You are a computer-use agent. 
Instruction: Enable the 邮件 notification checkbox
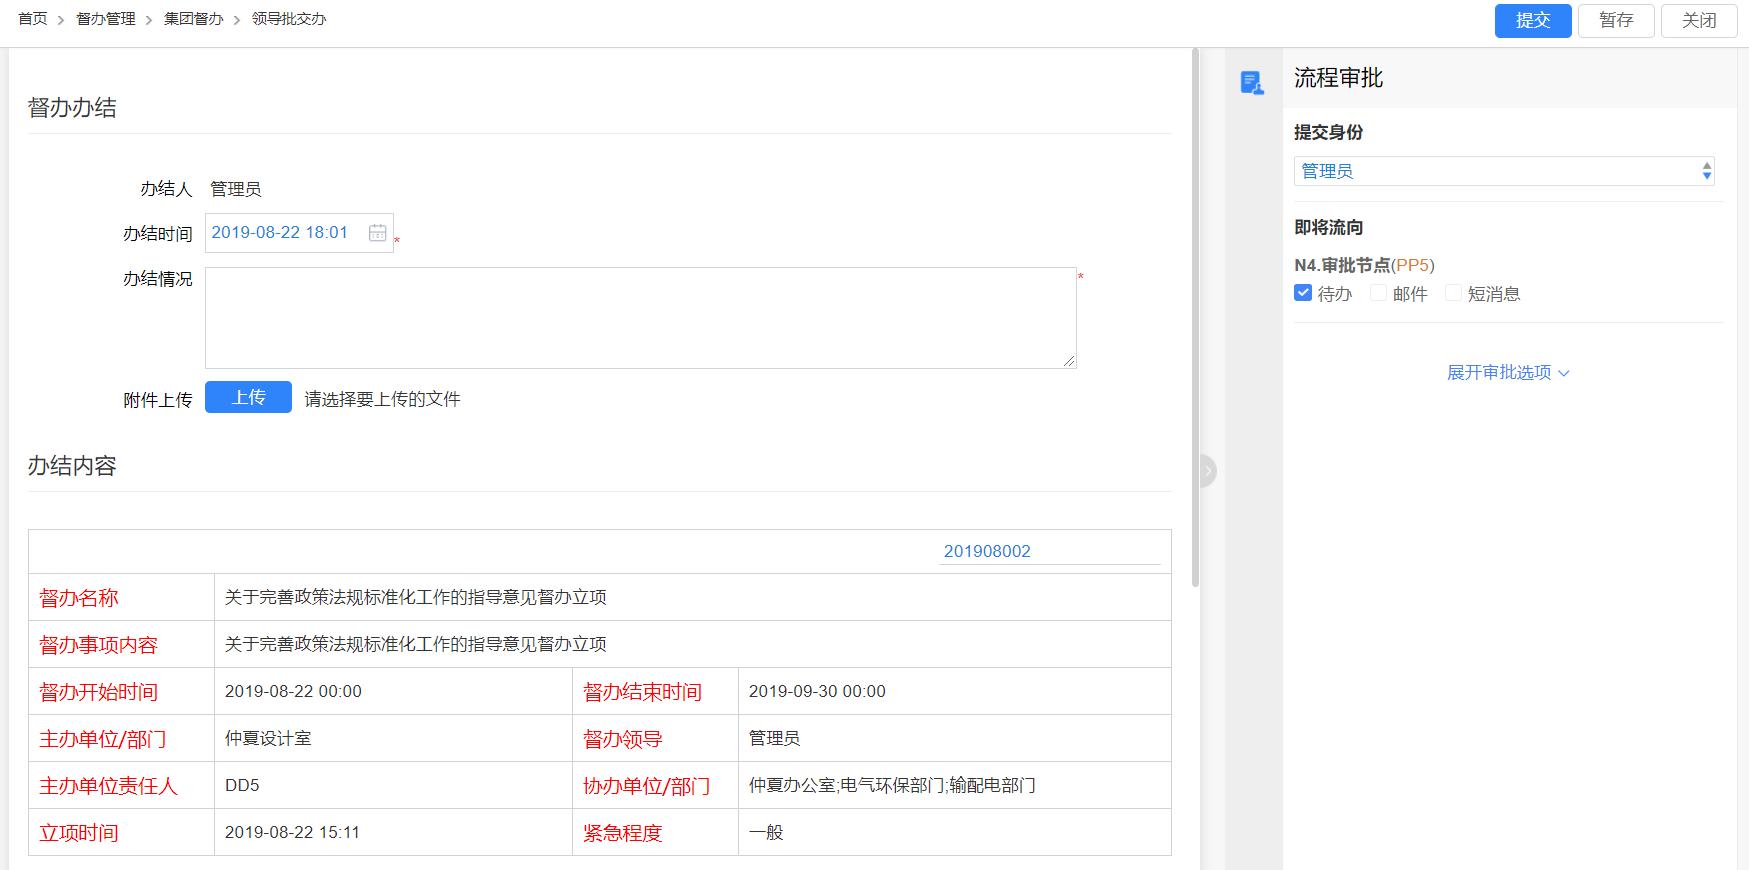click(x=1378, y=293)
